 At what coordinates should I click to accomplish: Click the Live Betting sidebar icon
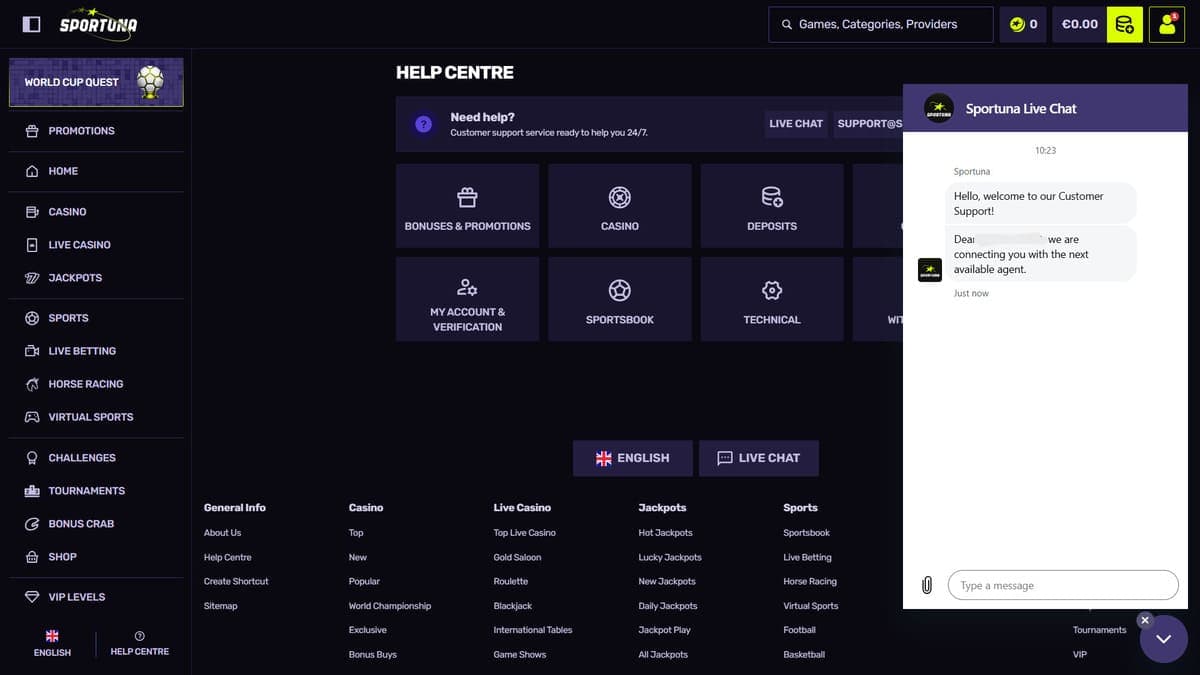[32, 351]
